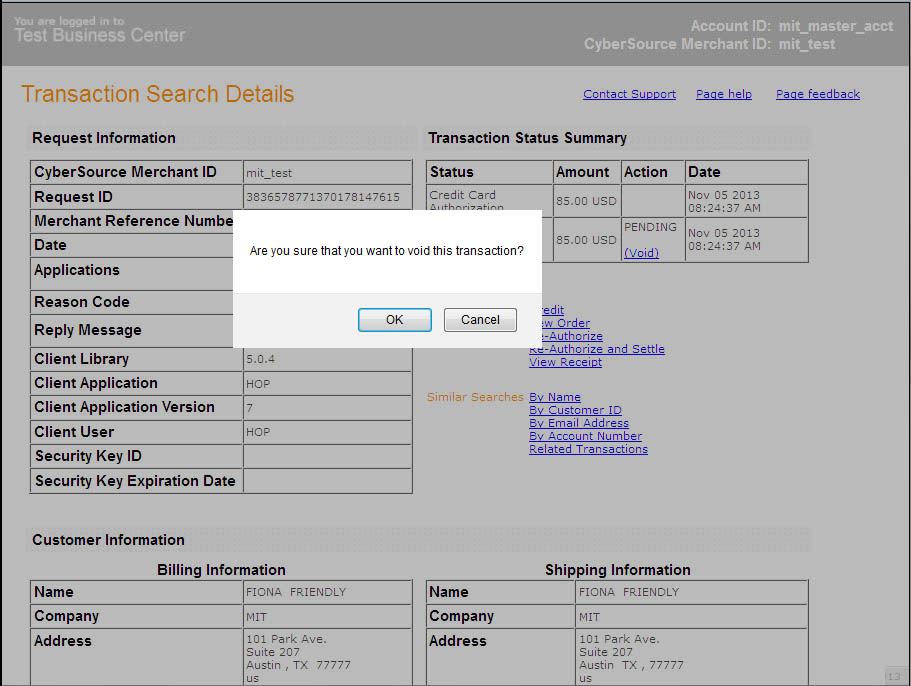Open Related Transactions
Image resolution: width=911 pixels, height=686 pixels.
coord(588,449)
